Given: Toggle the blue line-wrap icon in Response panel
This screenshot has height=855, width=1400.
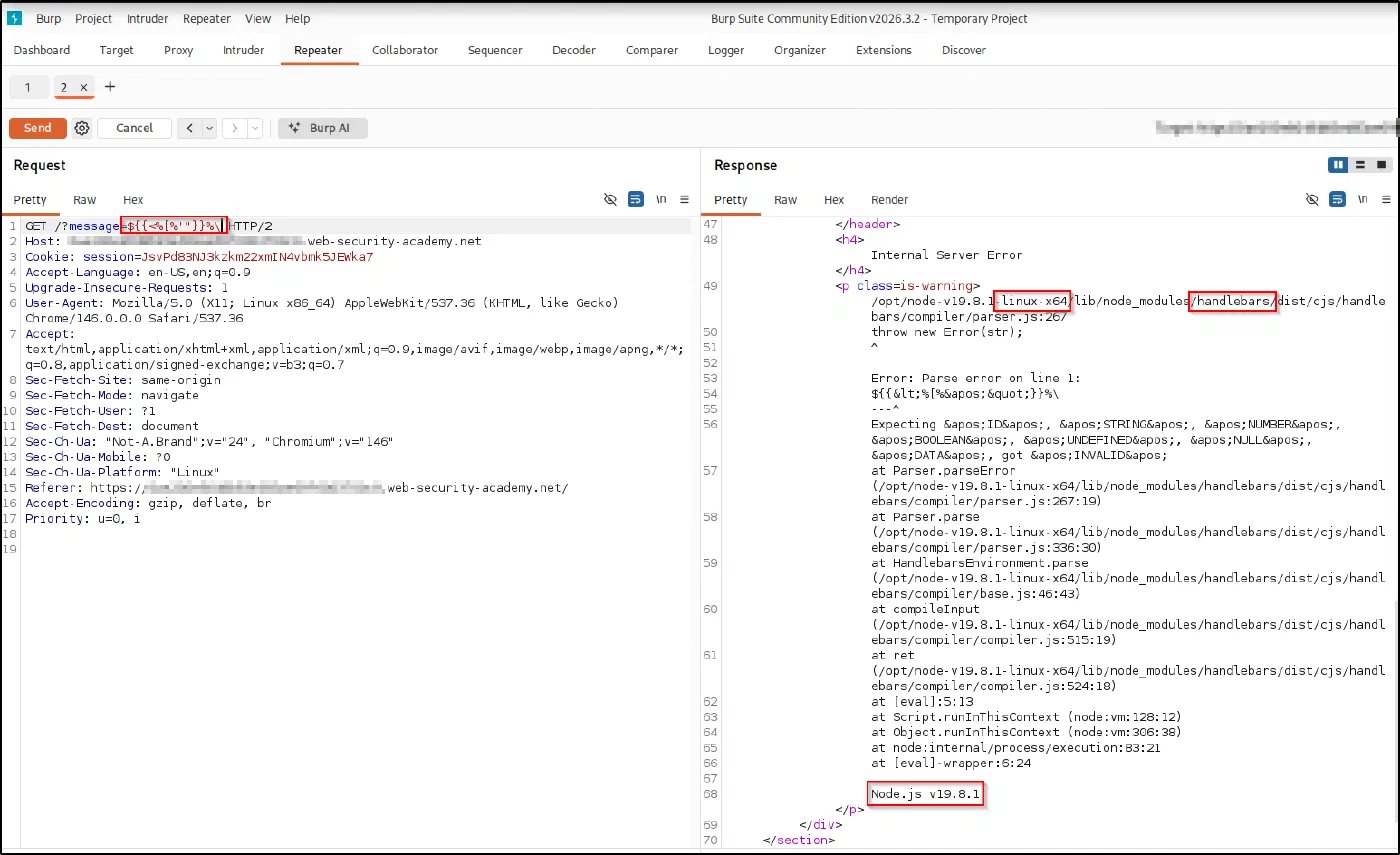Looking at the screenshot, I should [x=1337, y=200].
